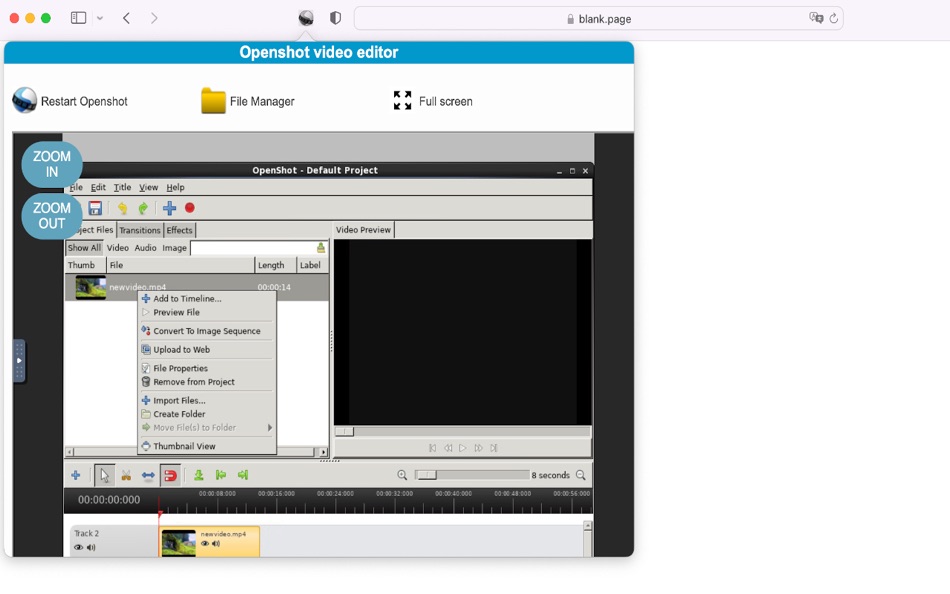Open the Edit menu
The width and height of the screenshot is (950, 594).
[x=98, y=187]
